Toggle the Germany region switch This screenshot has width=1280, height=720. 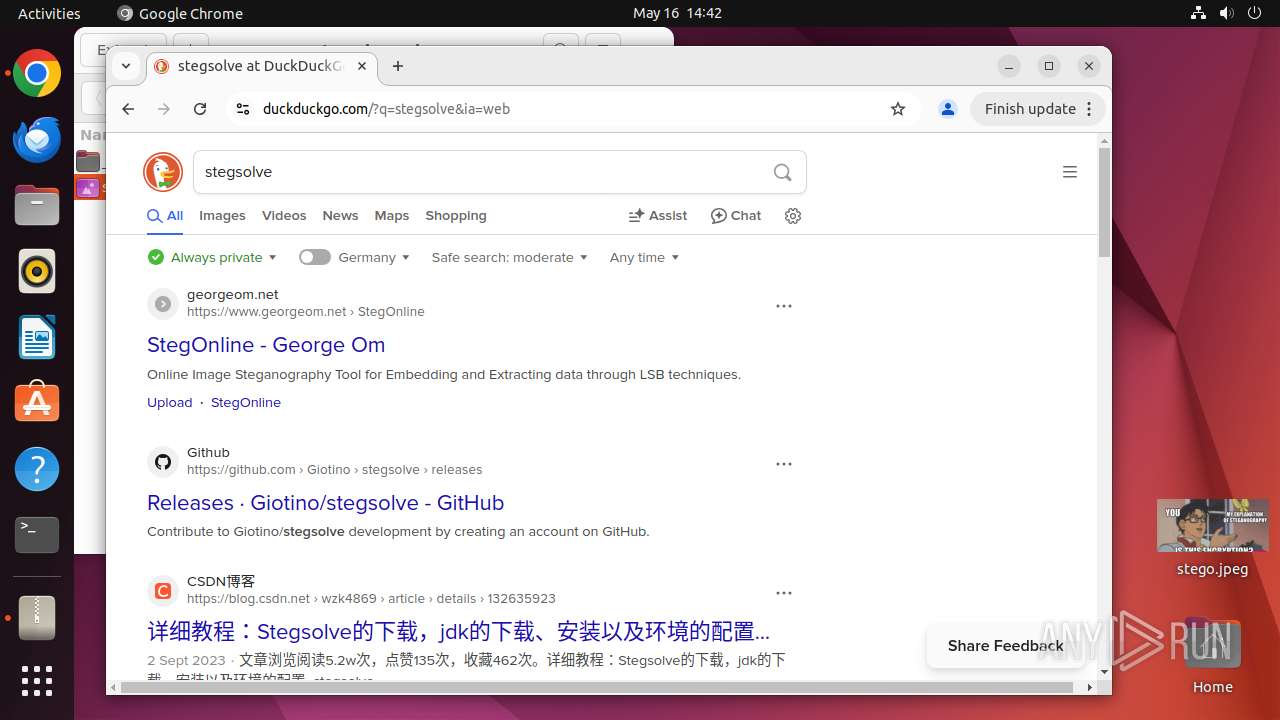(314, 257)
